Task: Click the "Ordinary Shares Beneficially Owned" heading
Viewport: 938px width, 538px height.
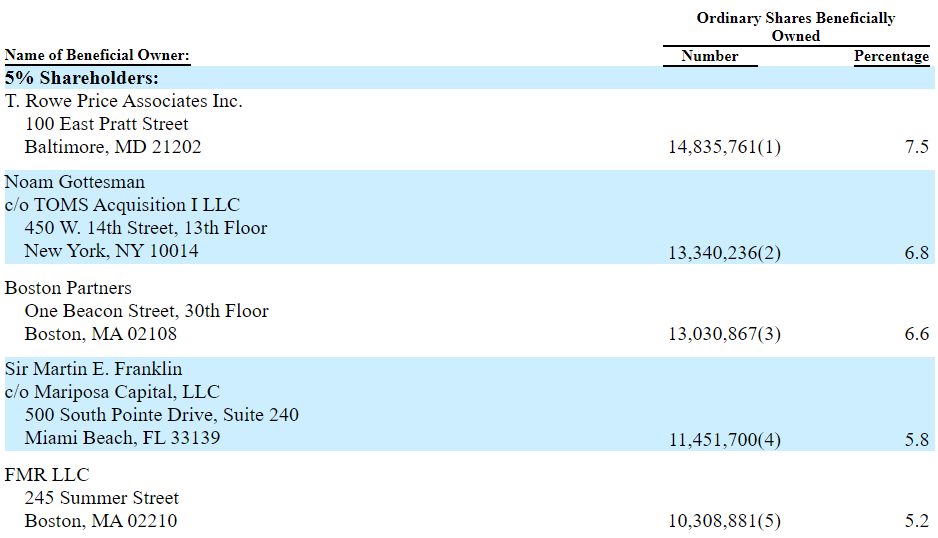Action: coord(795,27)
